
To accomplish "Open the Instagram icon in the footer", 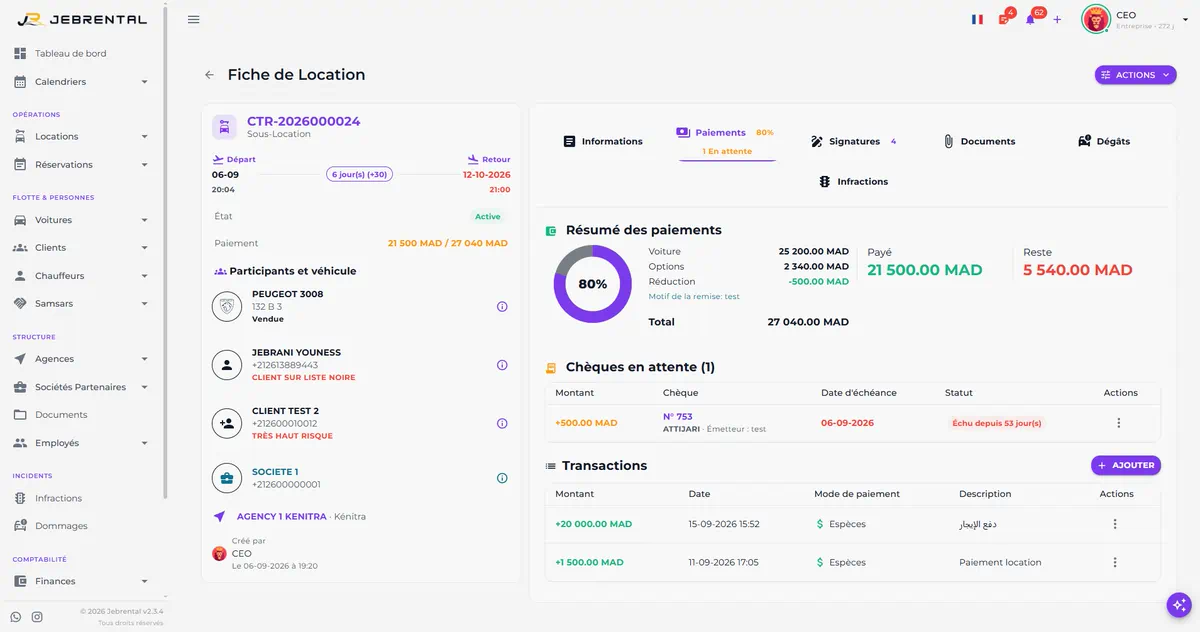I will click(x=37, y=617).
